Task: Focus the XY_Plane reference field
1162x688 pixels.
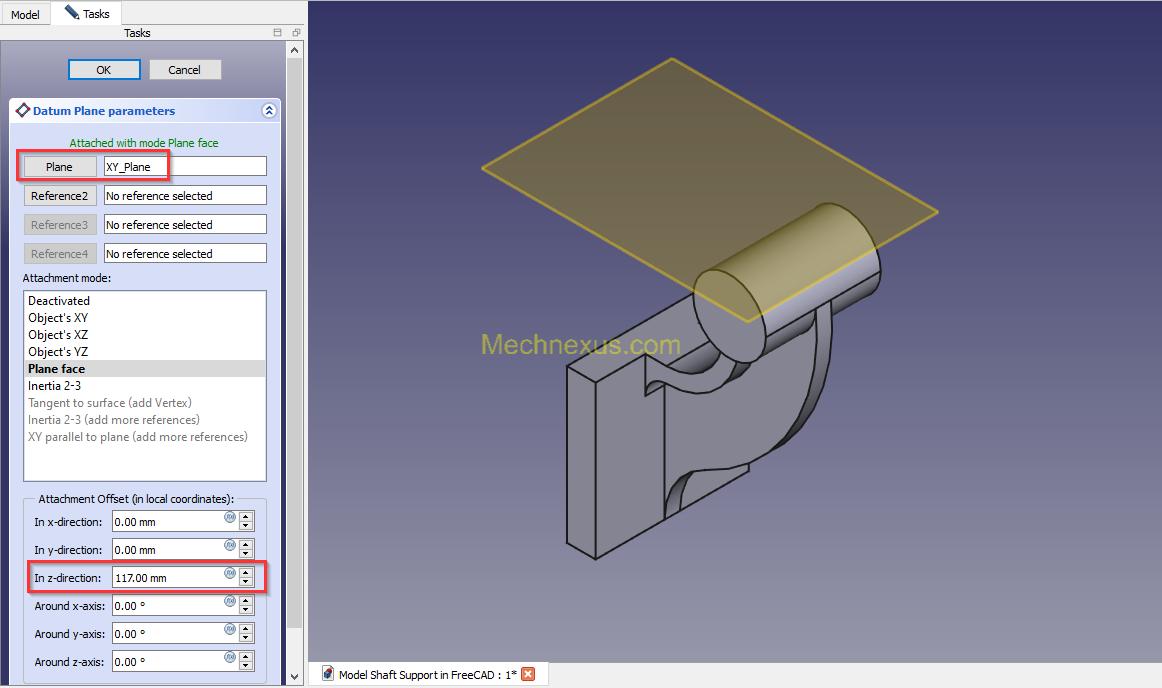Action: coord(185,167)
